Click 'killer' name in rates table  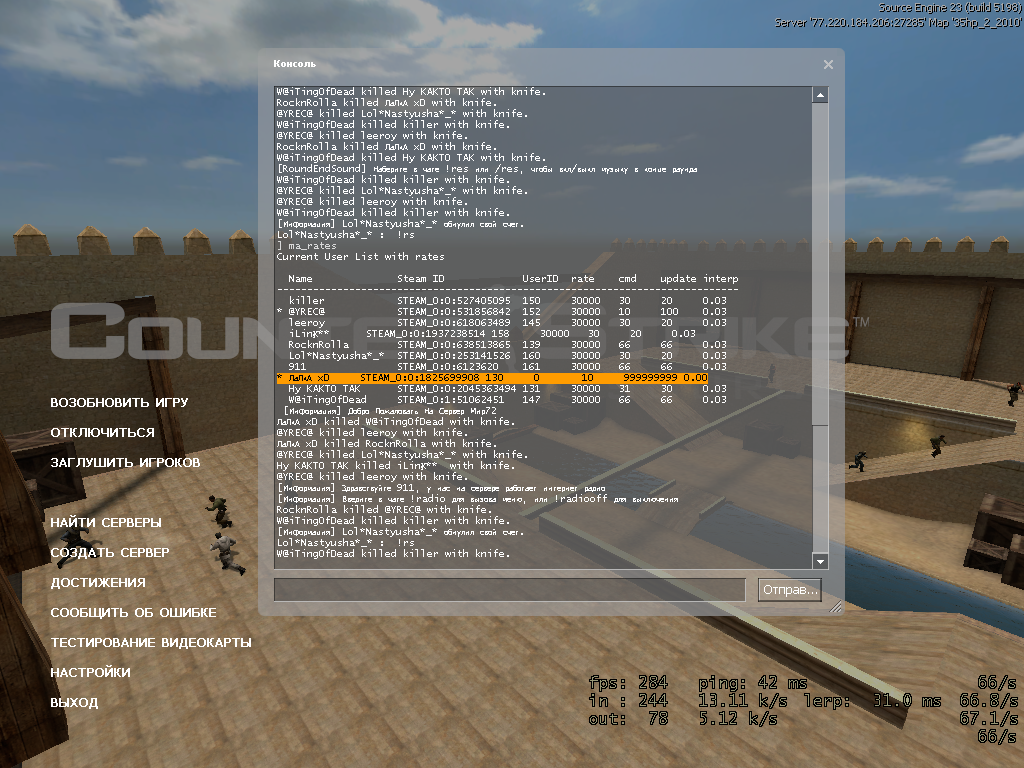coord(306,301)
